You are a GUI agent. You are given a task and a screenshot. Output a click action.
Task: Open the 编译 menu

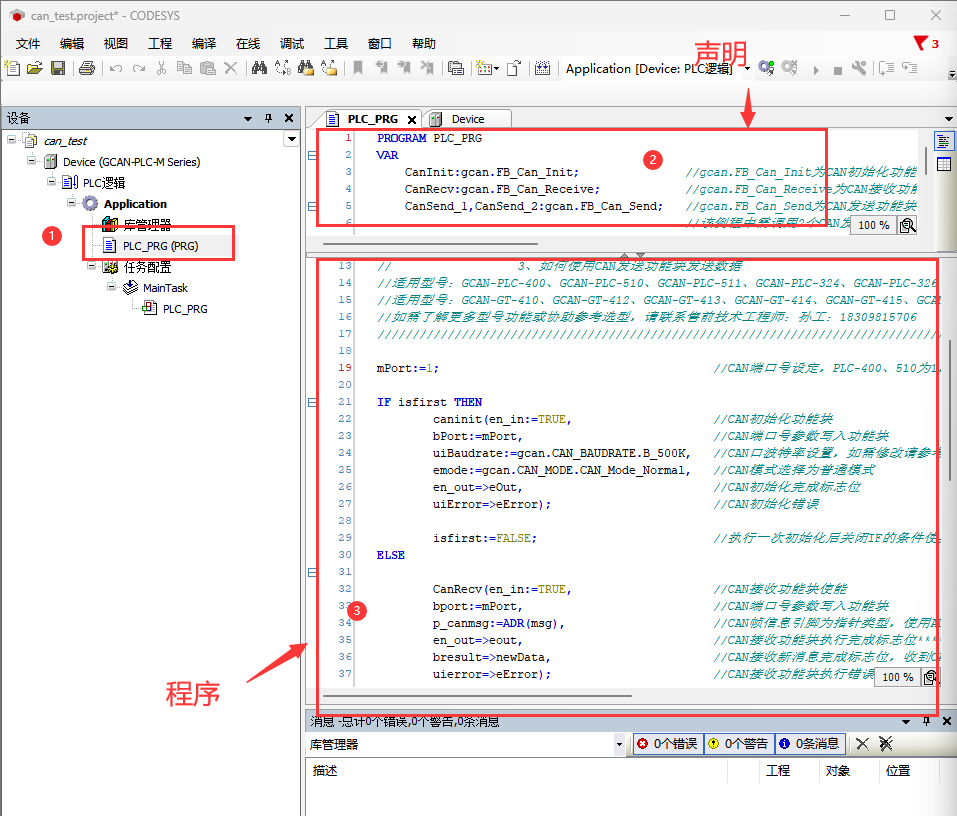204,43
